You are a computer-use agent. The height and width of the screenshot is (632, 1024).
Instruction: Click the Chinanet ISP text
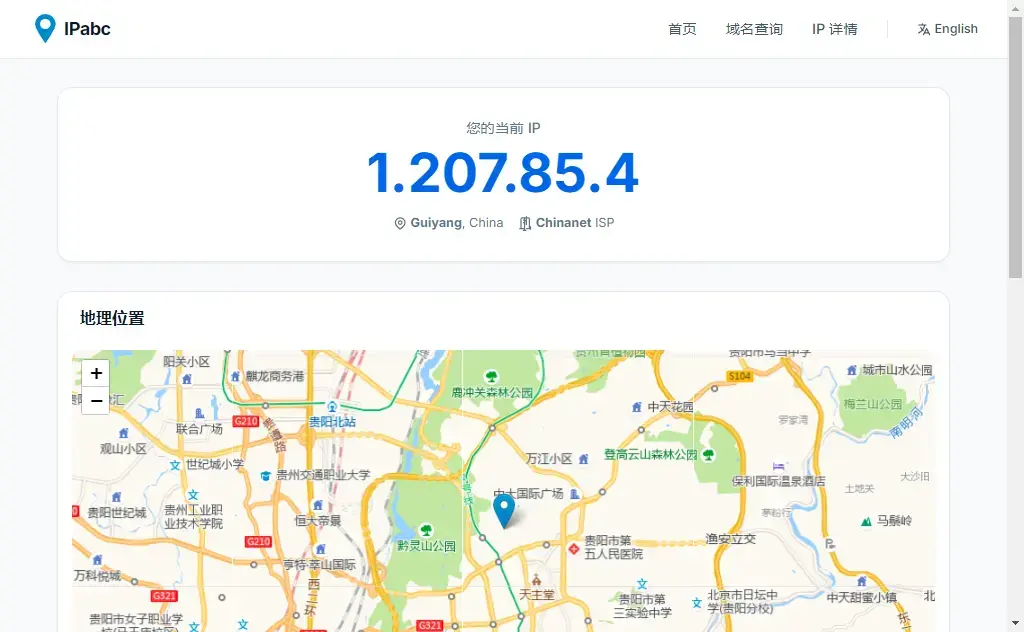point(575,223)
